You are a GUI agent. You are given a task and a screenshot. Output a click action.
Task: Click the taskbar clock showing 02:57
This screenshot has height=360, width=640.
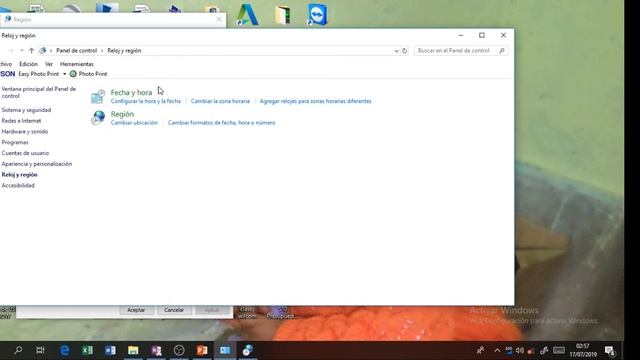[x=583, y=350]
